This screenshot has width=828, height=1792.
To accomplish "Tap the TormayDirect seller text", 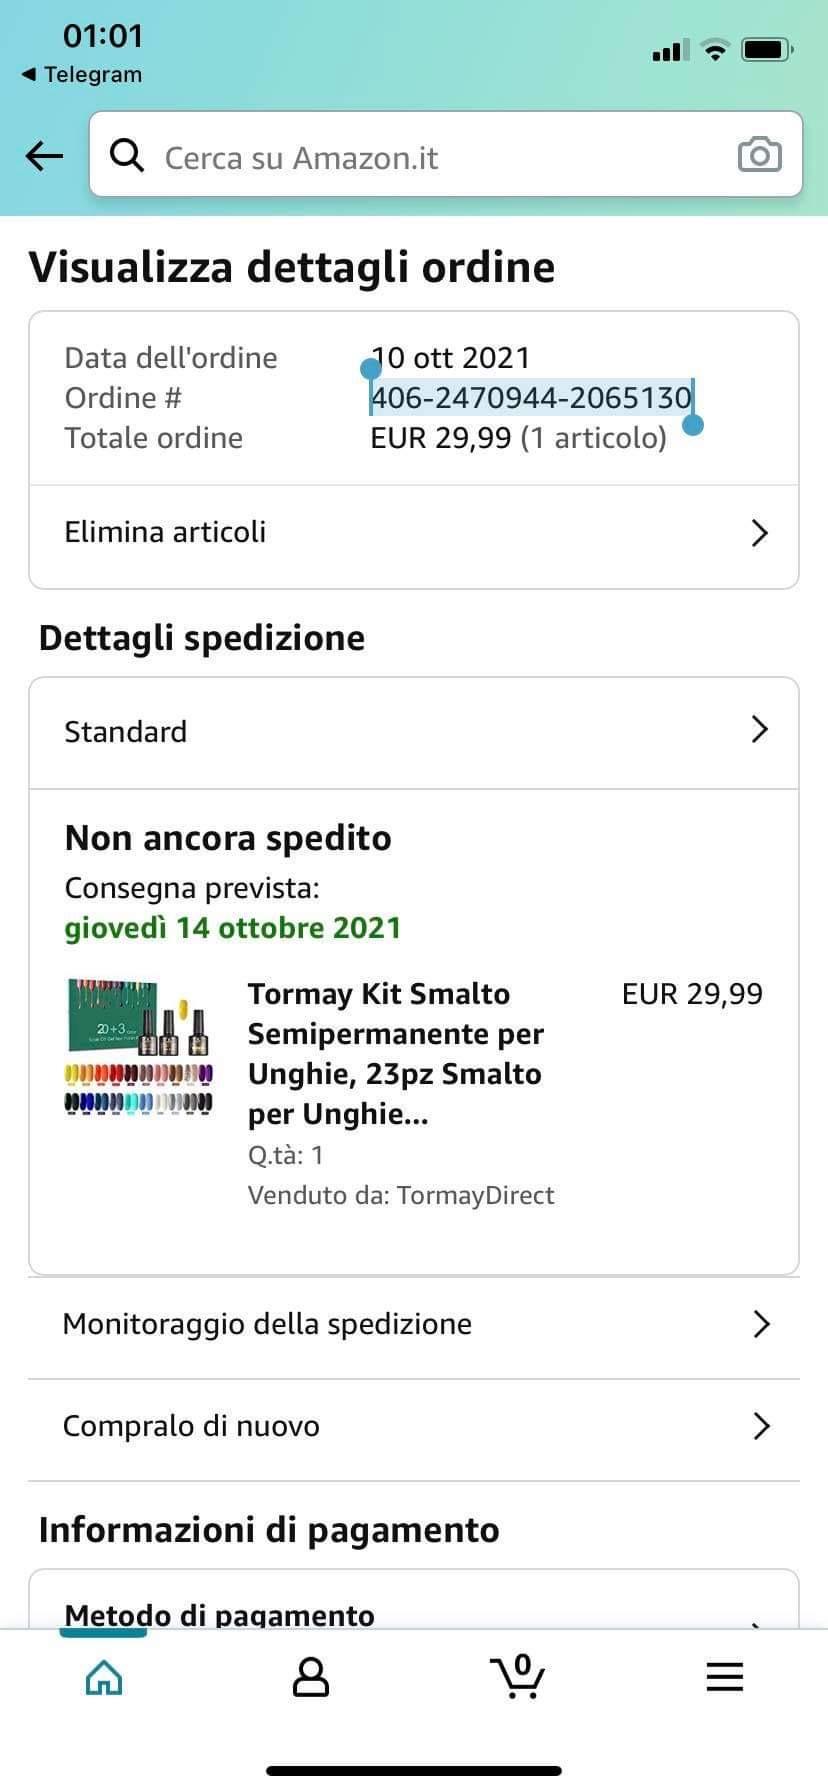I will pyautogui.click(x=475, y=1195).
